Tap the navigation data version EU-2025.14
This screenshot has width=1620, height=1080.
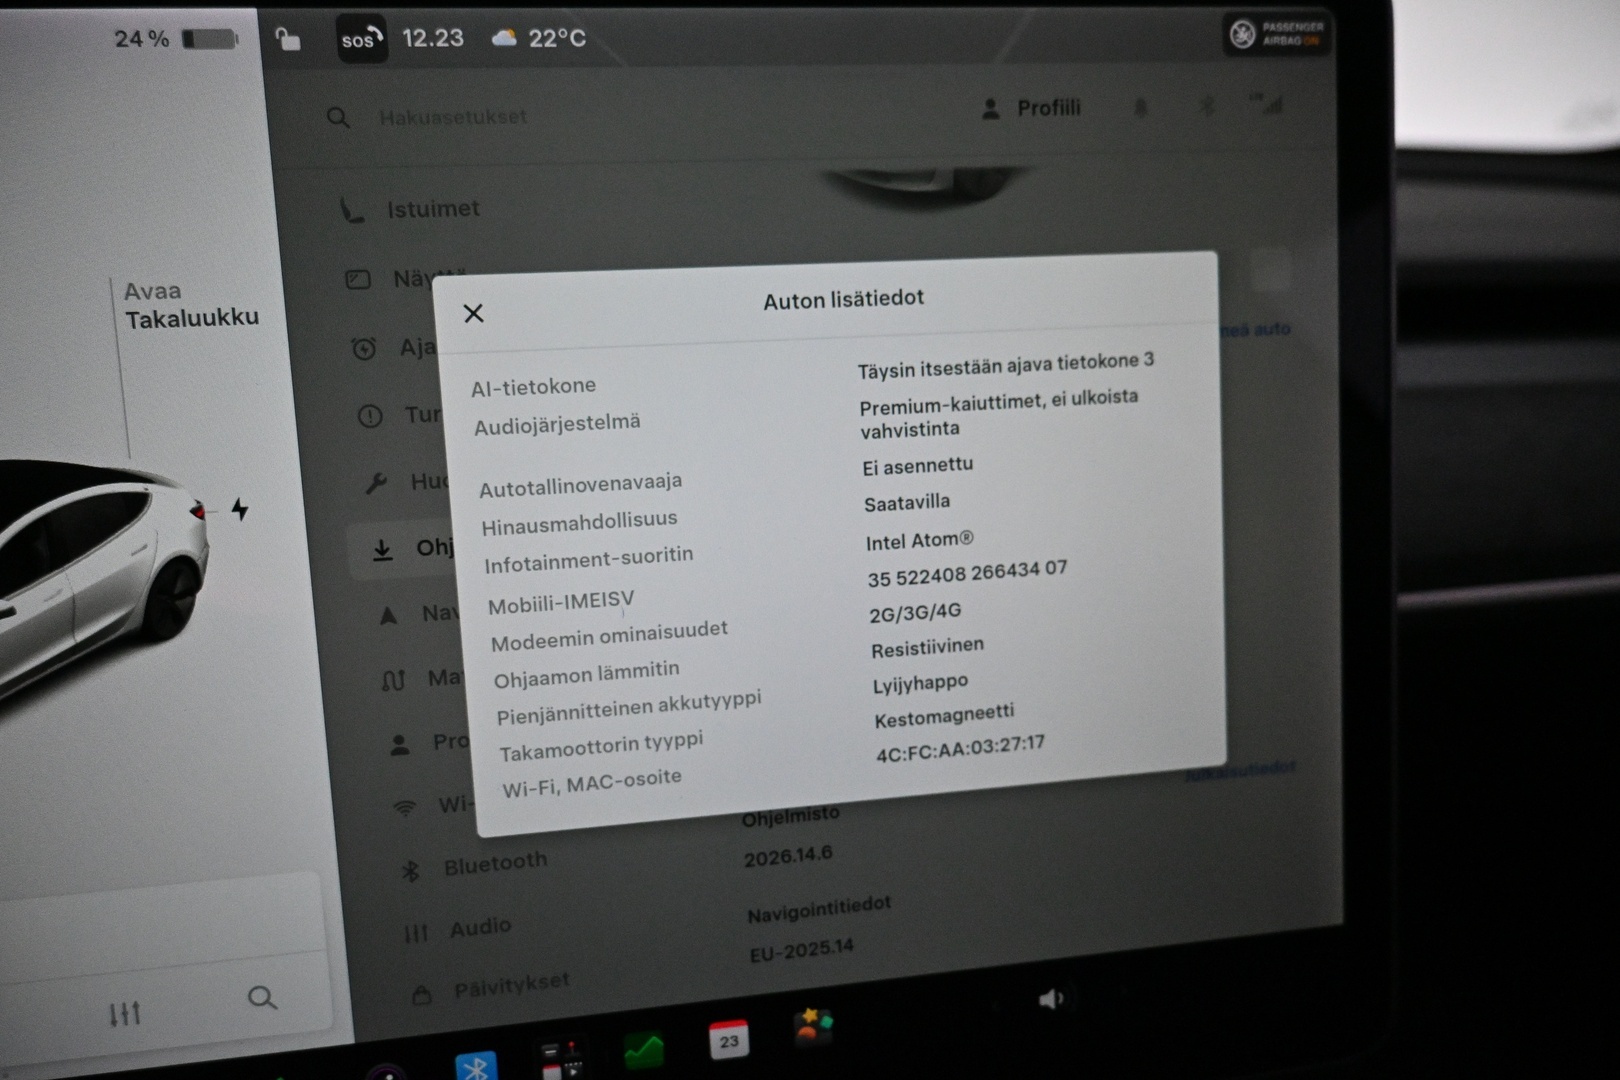[x=802, y=949]
